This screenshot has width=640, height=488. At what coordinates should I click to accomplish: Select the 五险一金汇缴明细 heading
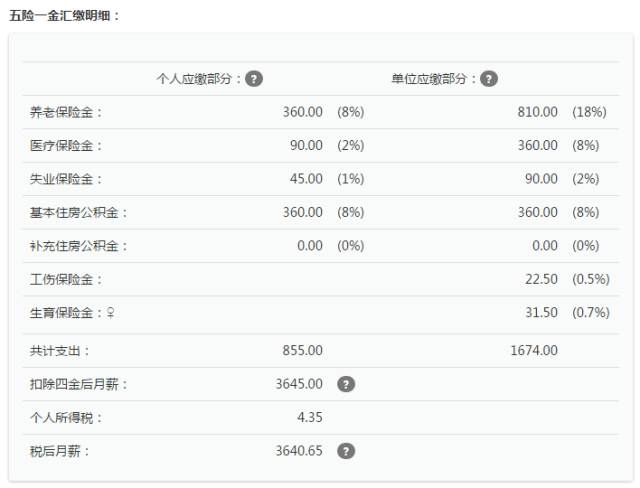[x=64, y=16]
